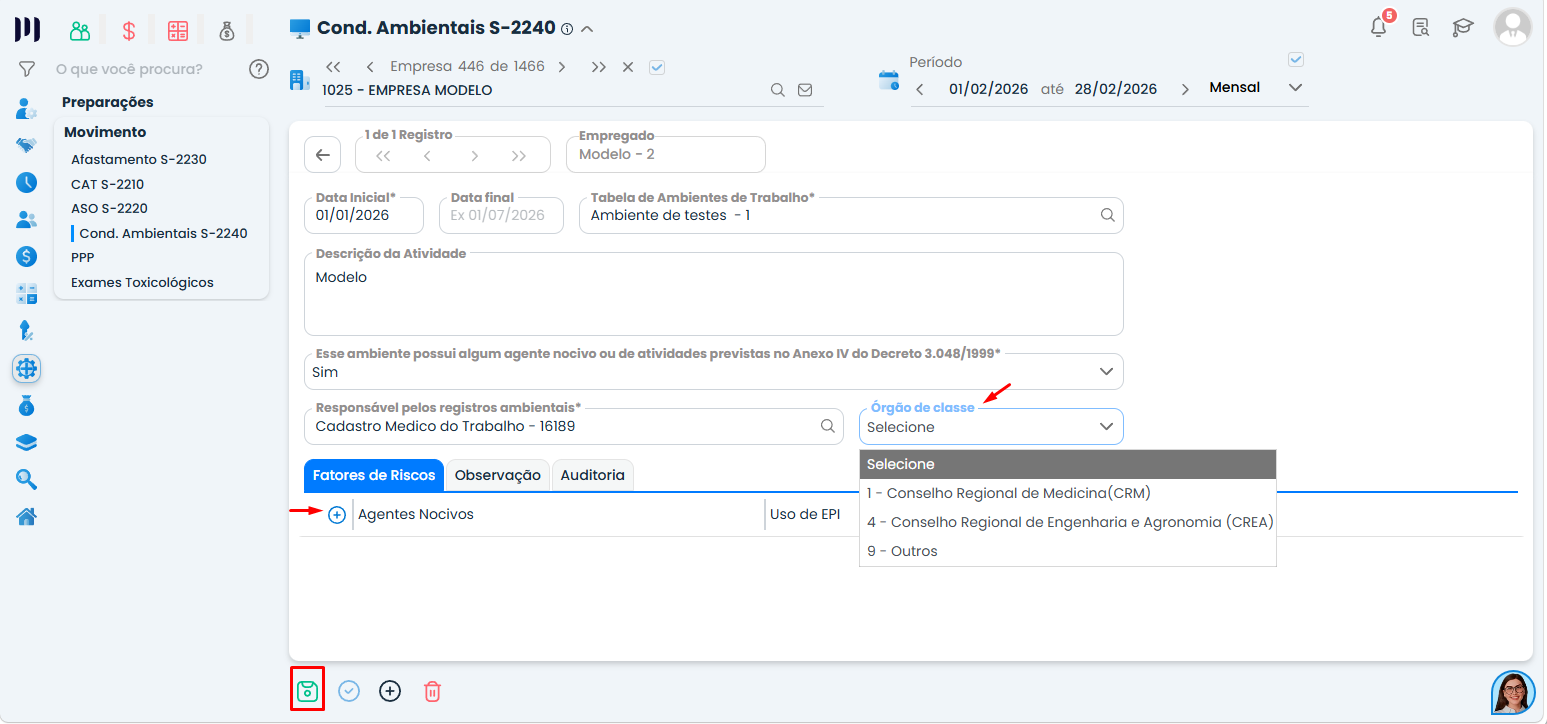Add new record with bottom plus icon
The image size is (1547, 724).
(x=390, y=691)
